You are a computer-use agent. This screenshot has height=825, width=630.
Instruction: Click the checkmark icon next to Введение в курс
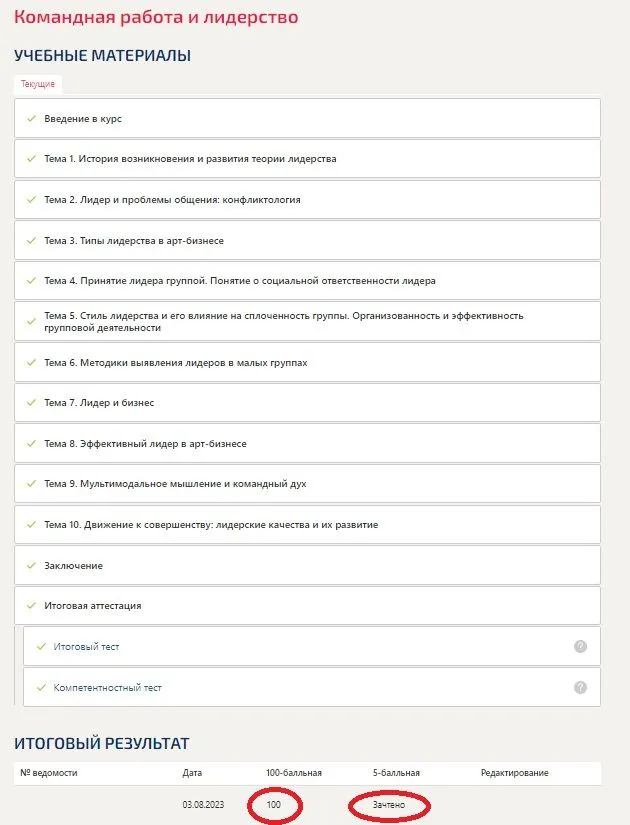pos(31,119)
